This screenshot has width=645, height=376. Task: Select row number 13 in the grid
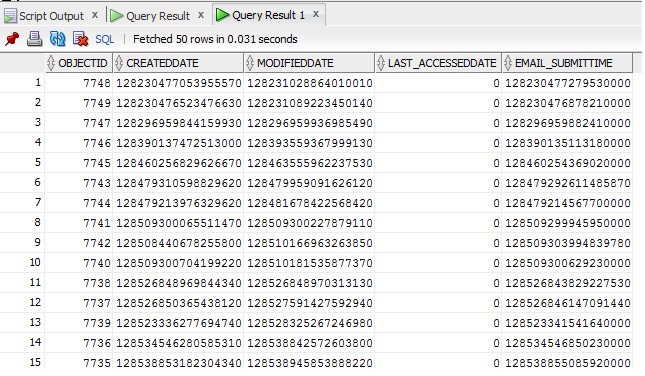22,323
